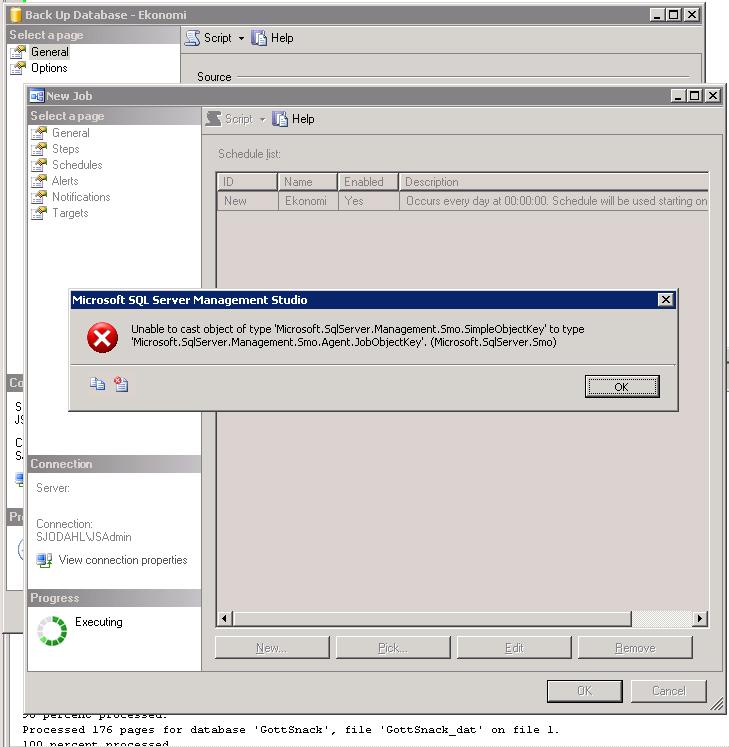Click OK at bottom of New Job

click(x=585, y=691)
